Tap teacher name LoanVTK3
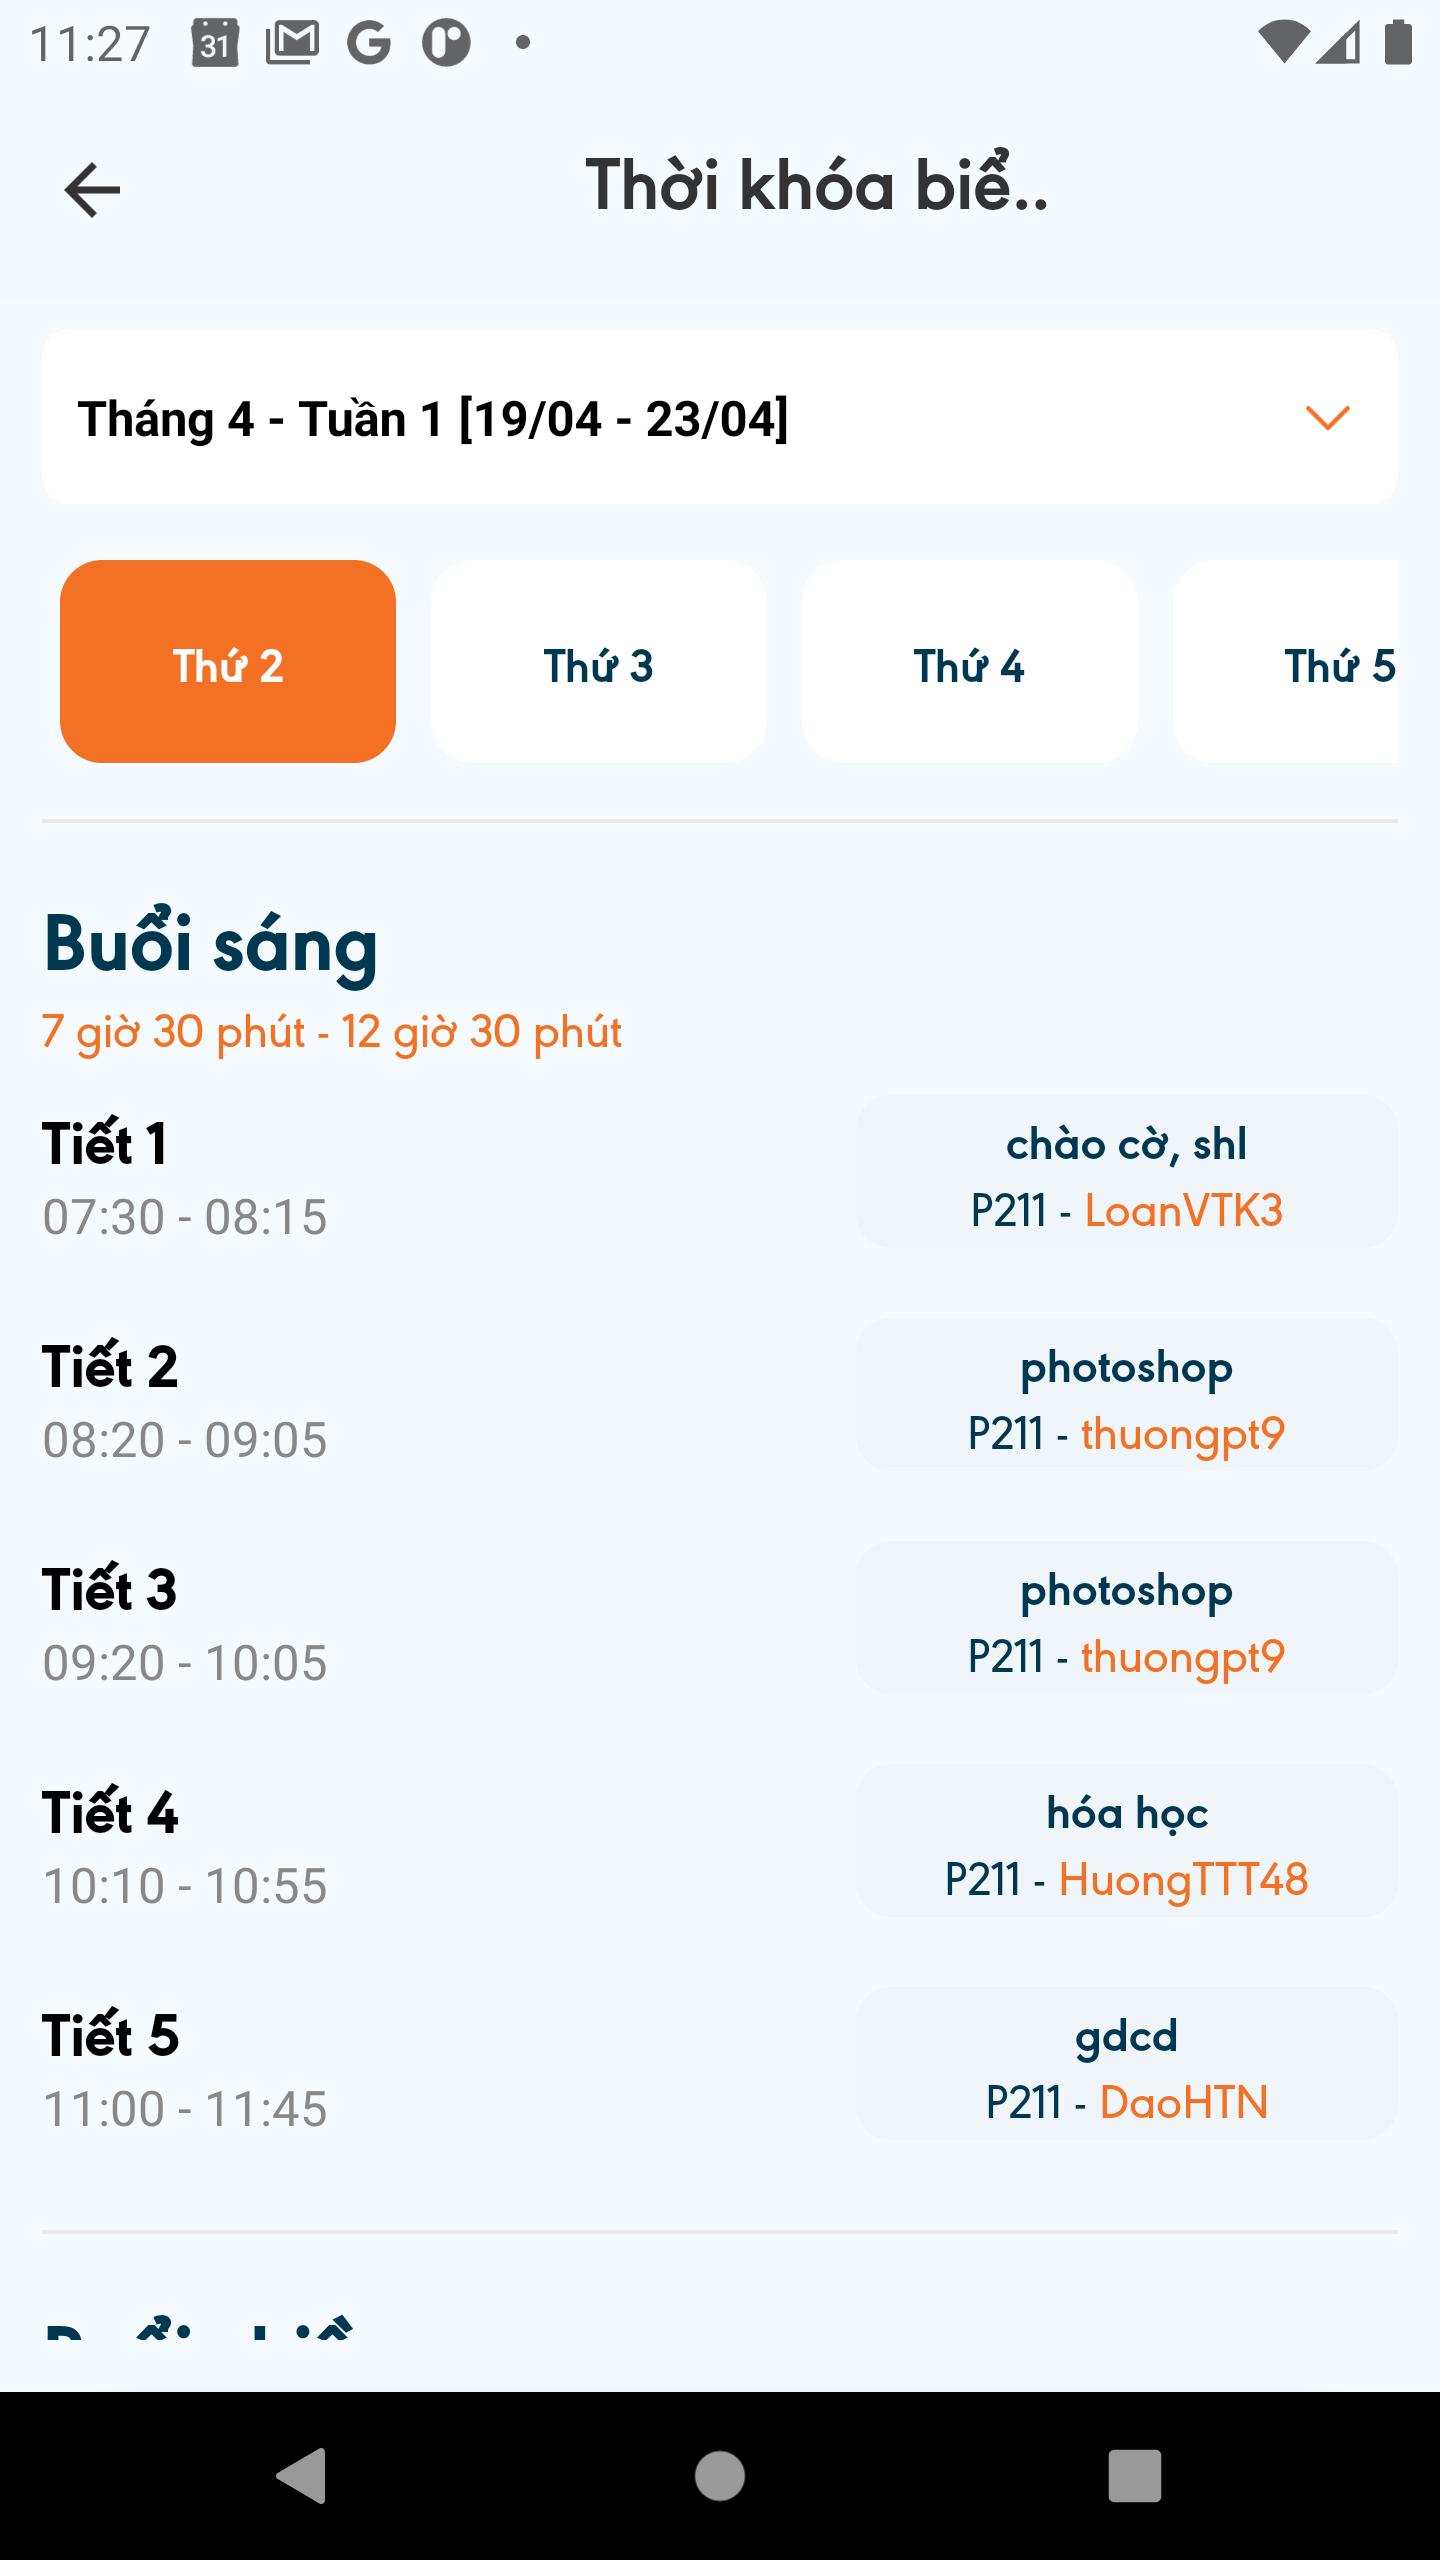The height and width of the screenshot is (2560, 1440). [1184, 1211]
